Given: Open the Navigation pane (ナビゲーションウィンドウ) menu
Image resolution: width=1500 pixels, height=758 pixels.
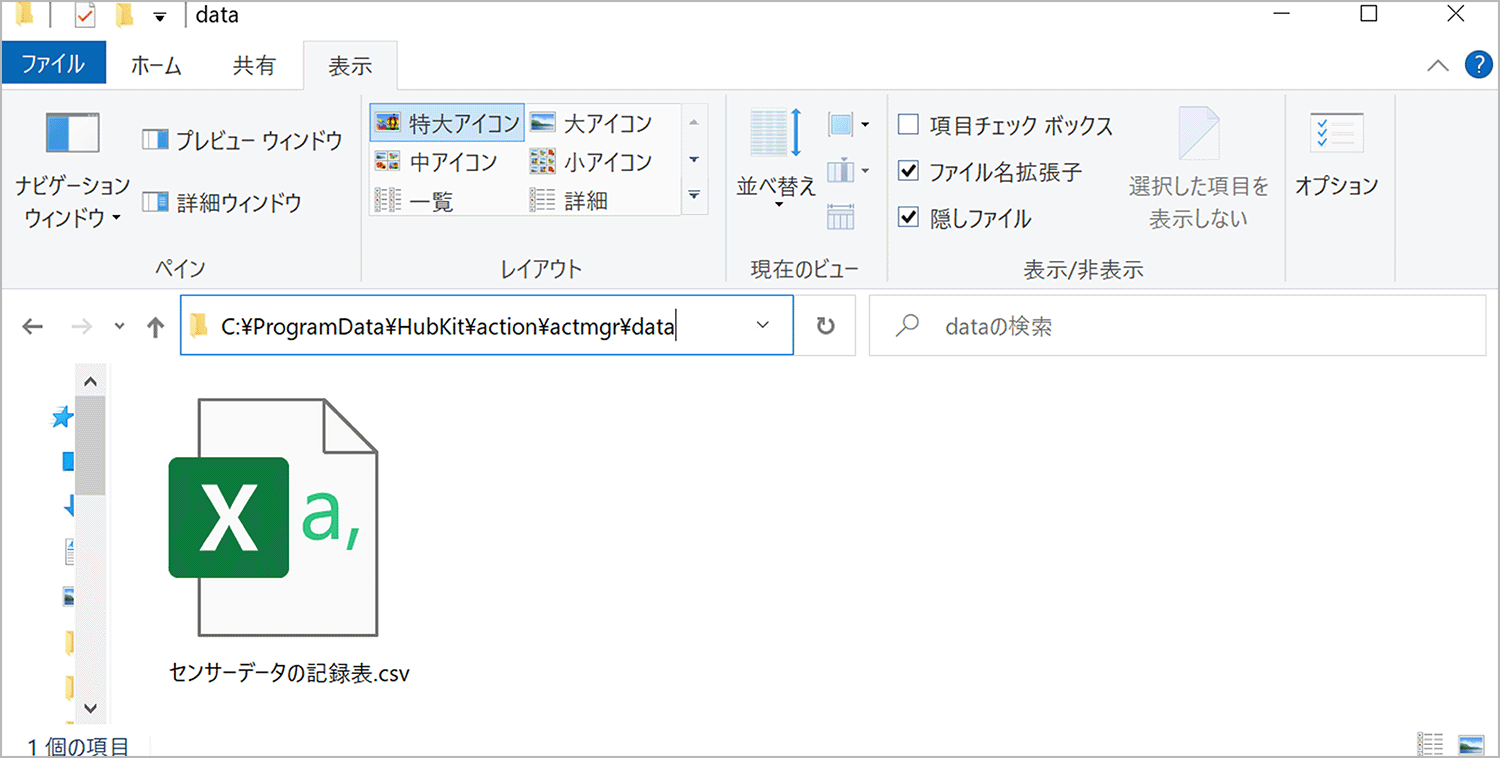Looking at the screenshot, I should [x=72, y=170].
